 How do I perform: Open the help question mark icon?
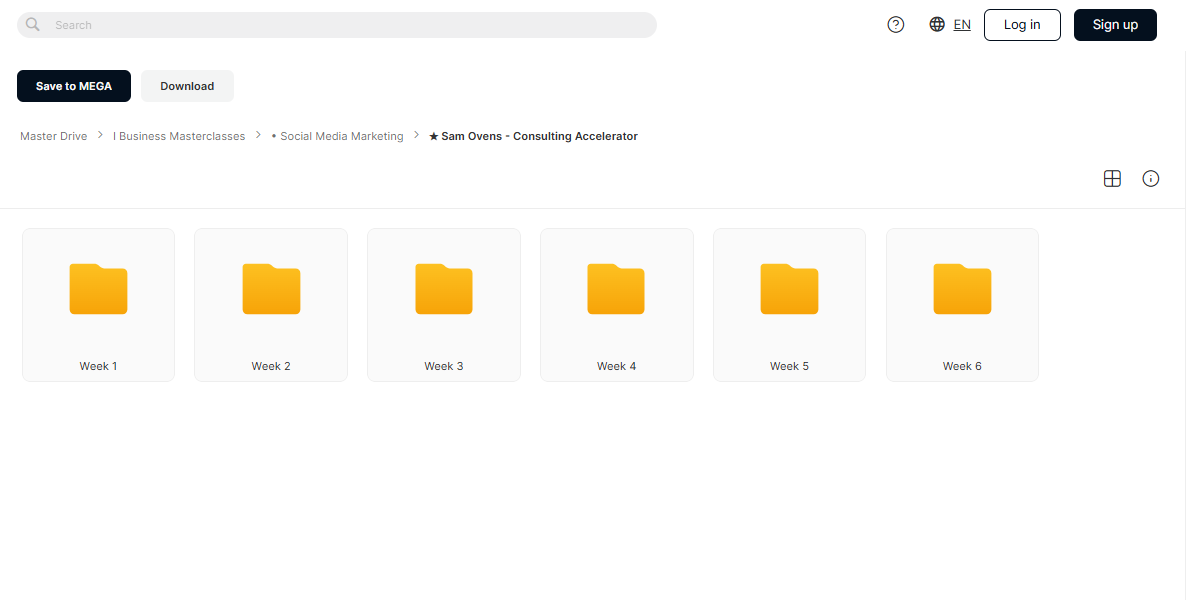coord(896,25)
